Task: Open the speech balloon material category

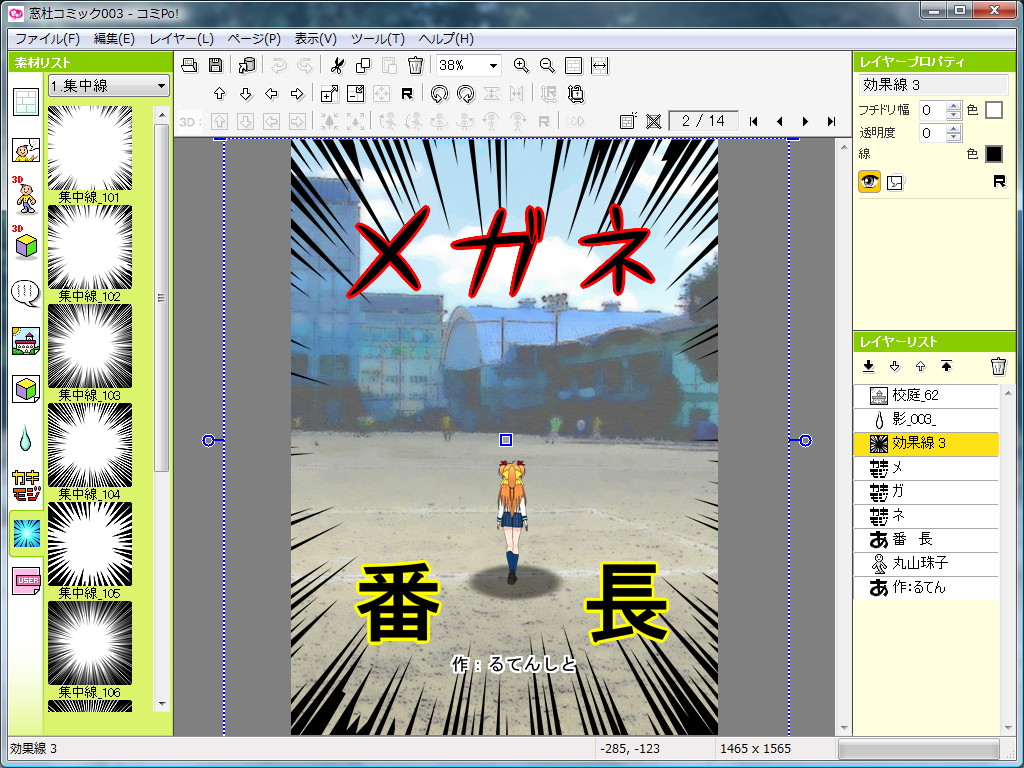Action: (26, 294)
